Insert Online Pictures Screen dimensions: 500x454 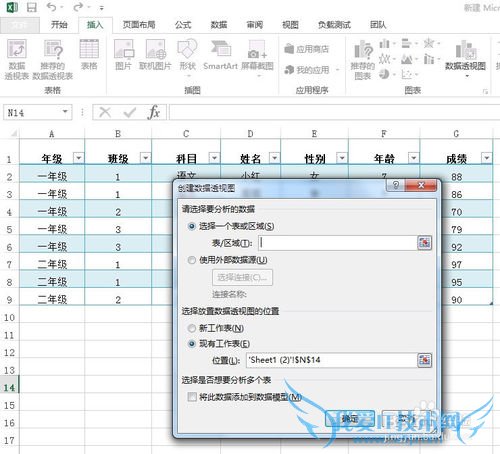(x=155, y=54)
